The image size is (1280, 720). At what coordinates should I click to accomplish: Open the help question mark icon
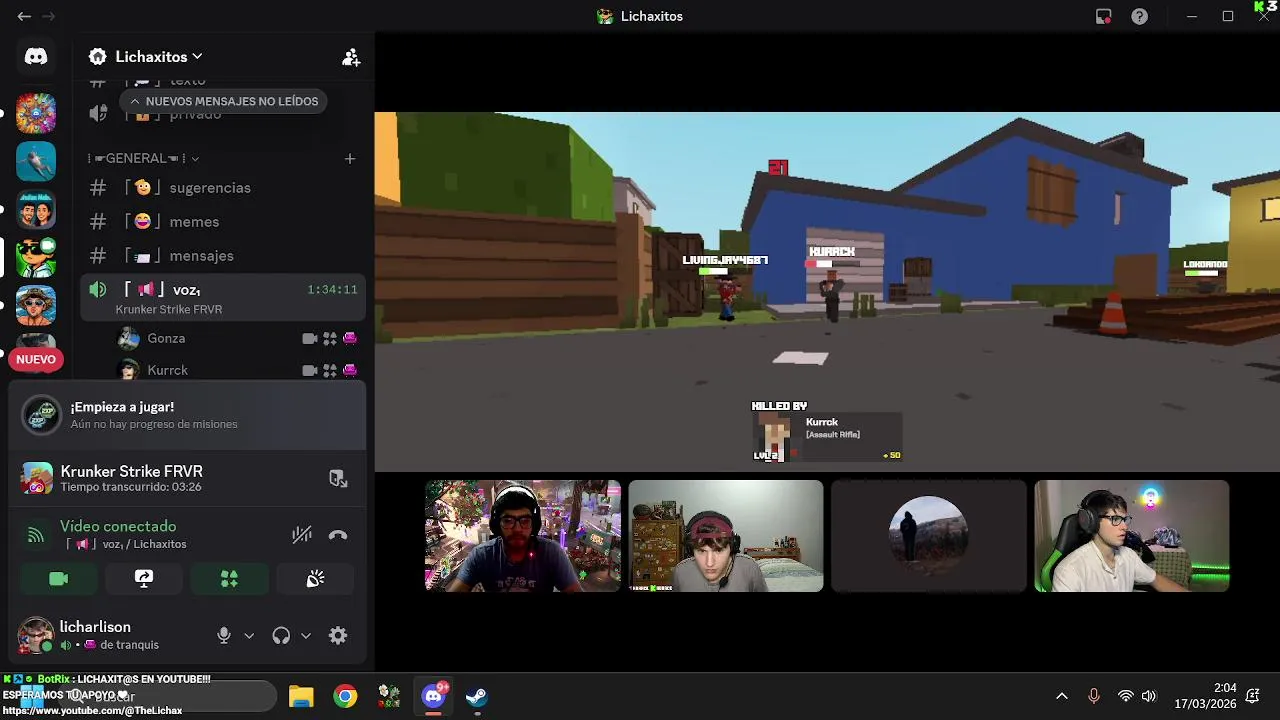tap(1139, 16)
